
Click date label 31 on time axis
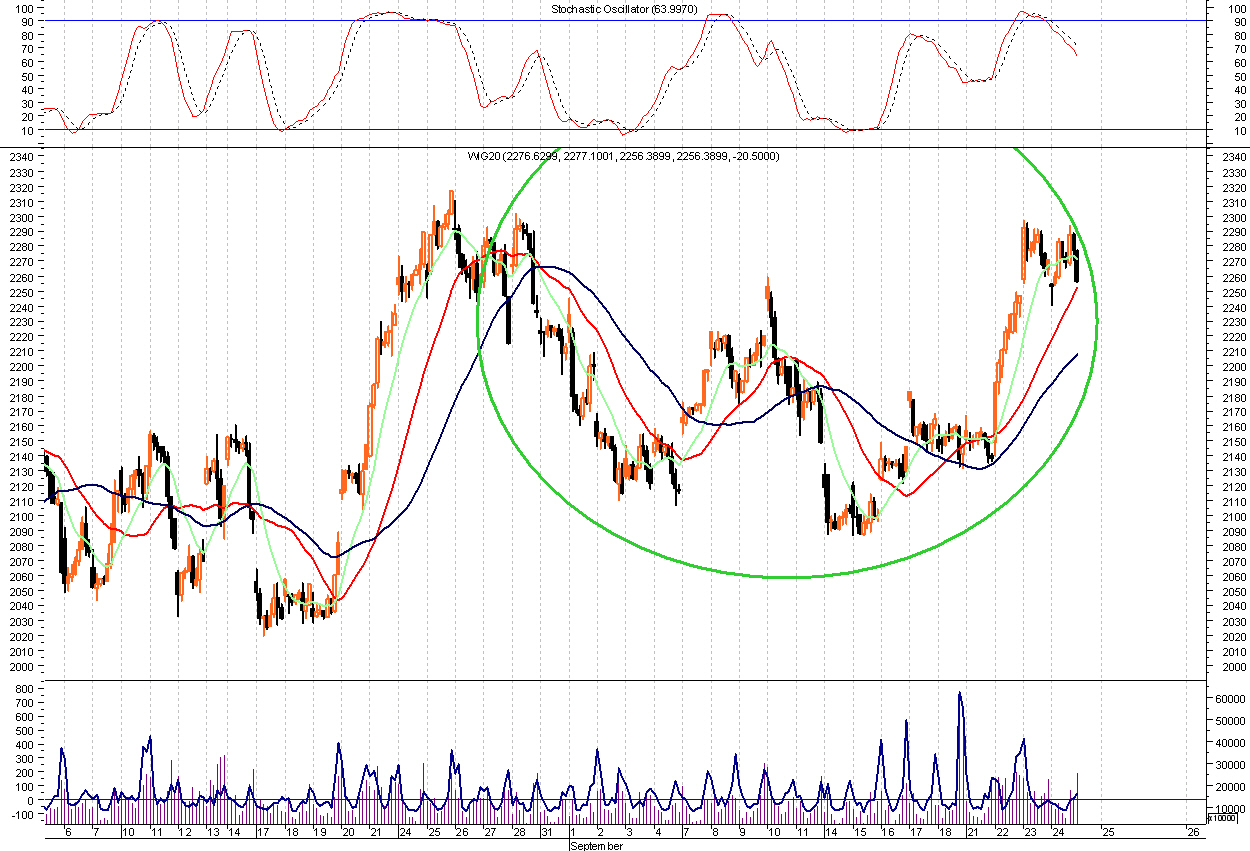[x=546, y=832]
